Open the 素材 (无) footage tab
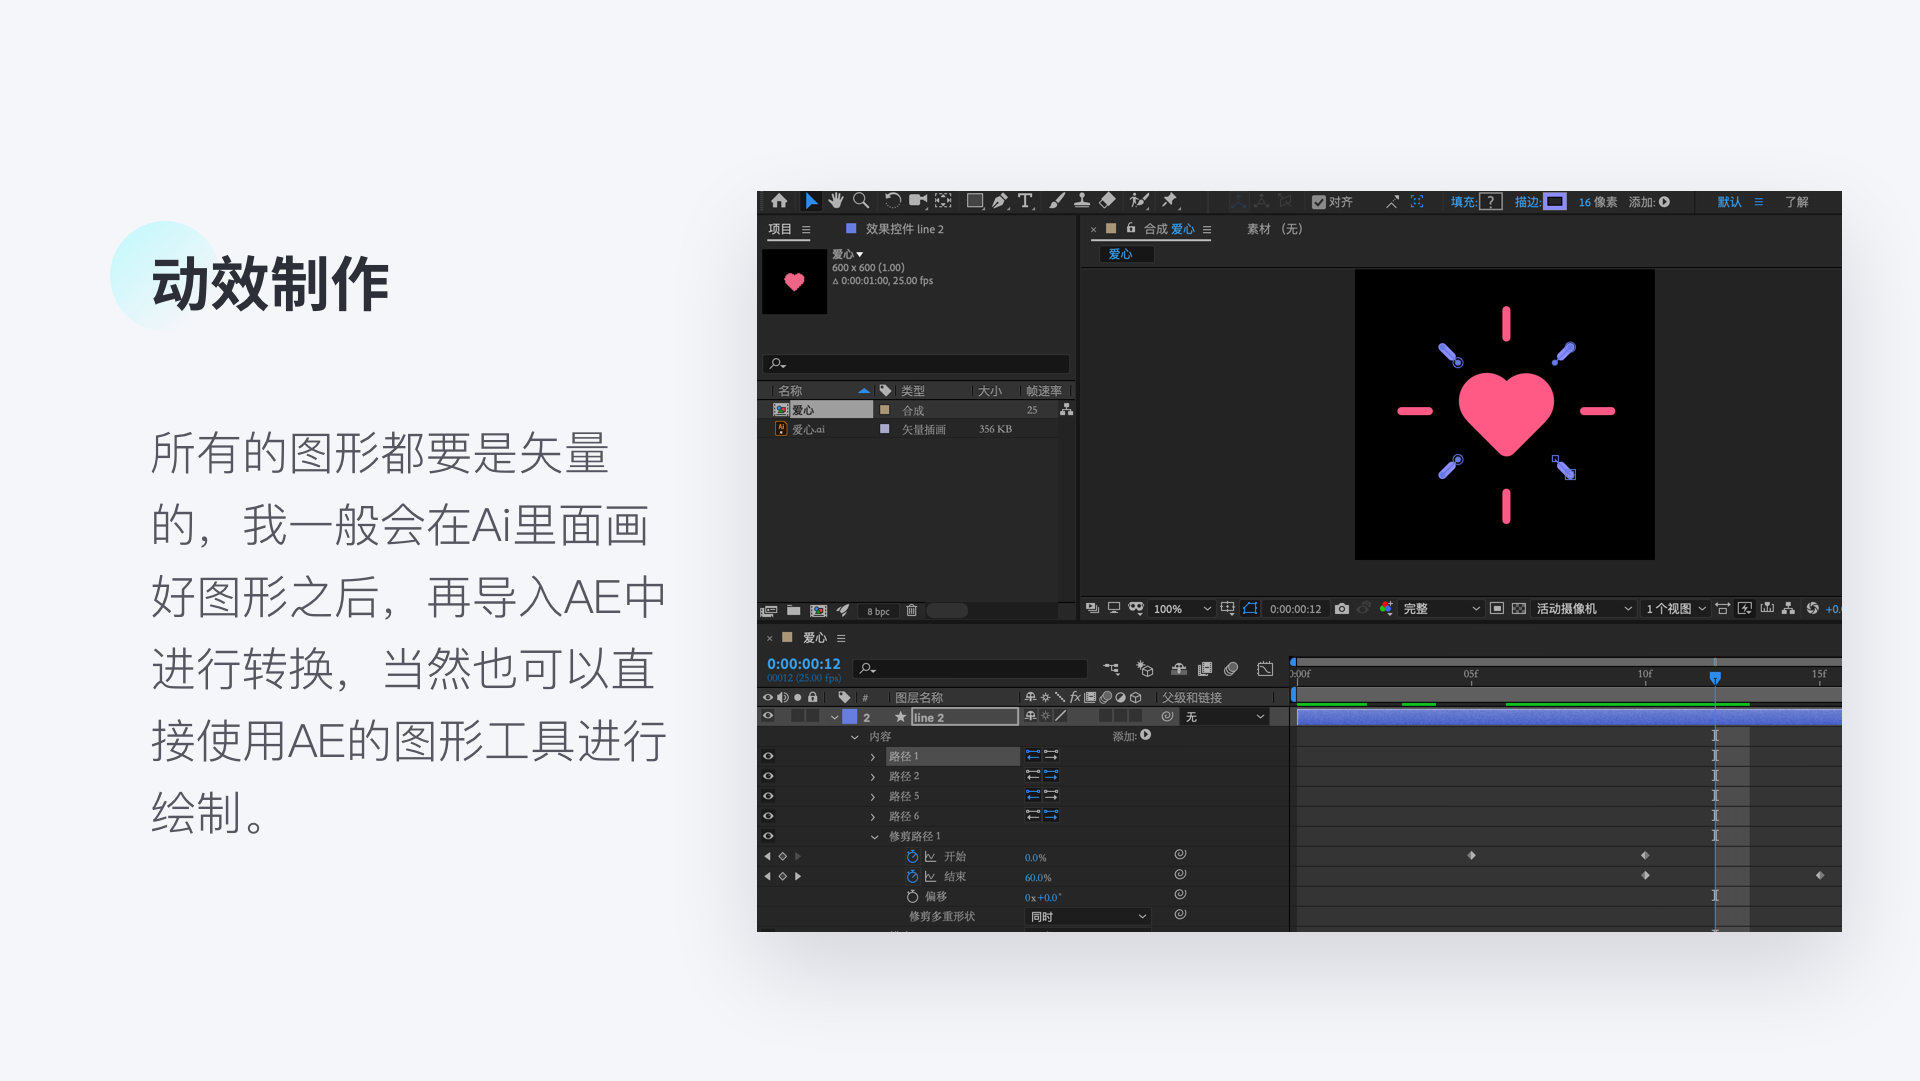1920x1081 pixels. point(1274,229)
